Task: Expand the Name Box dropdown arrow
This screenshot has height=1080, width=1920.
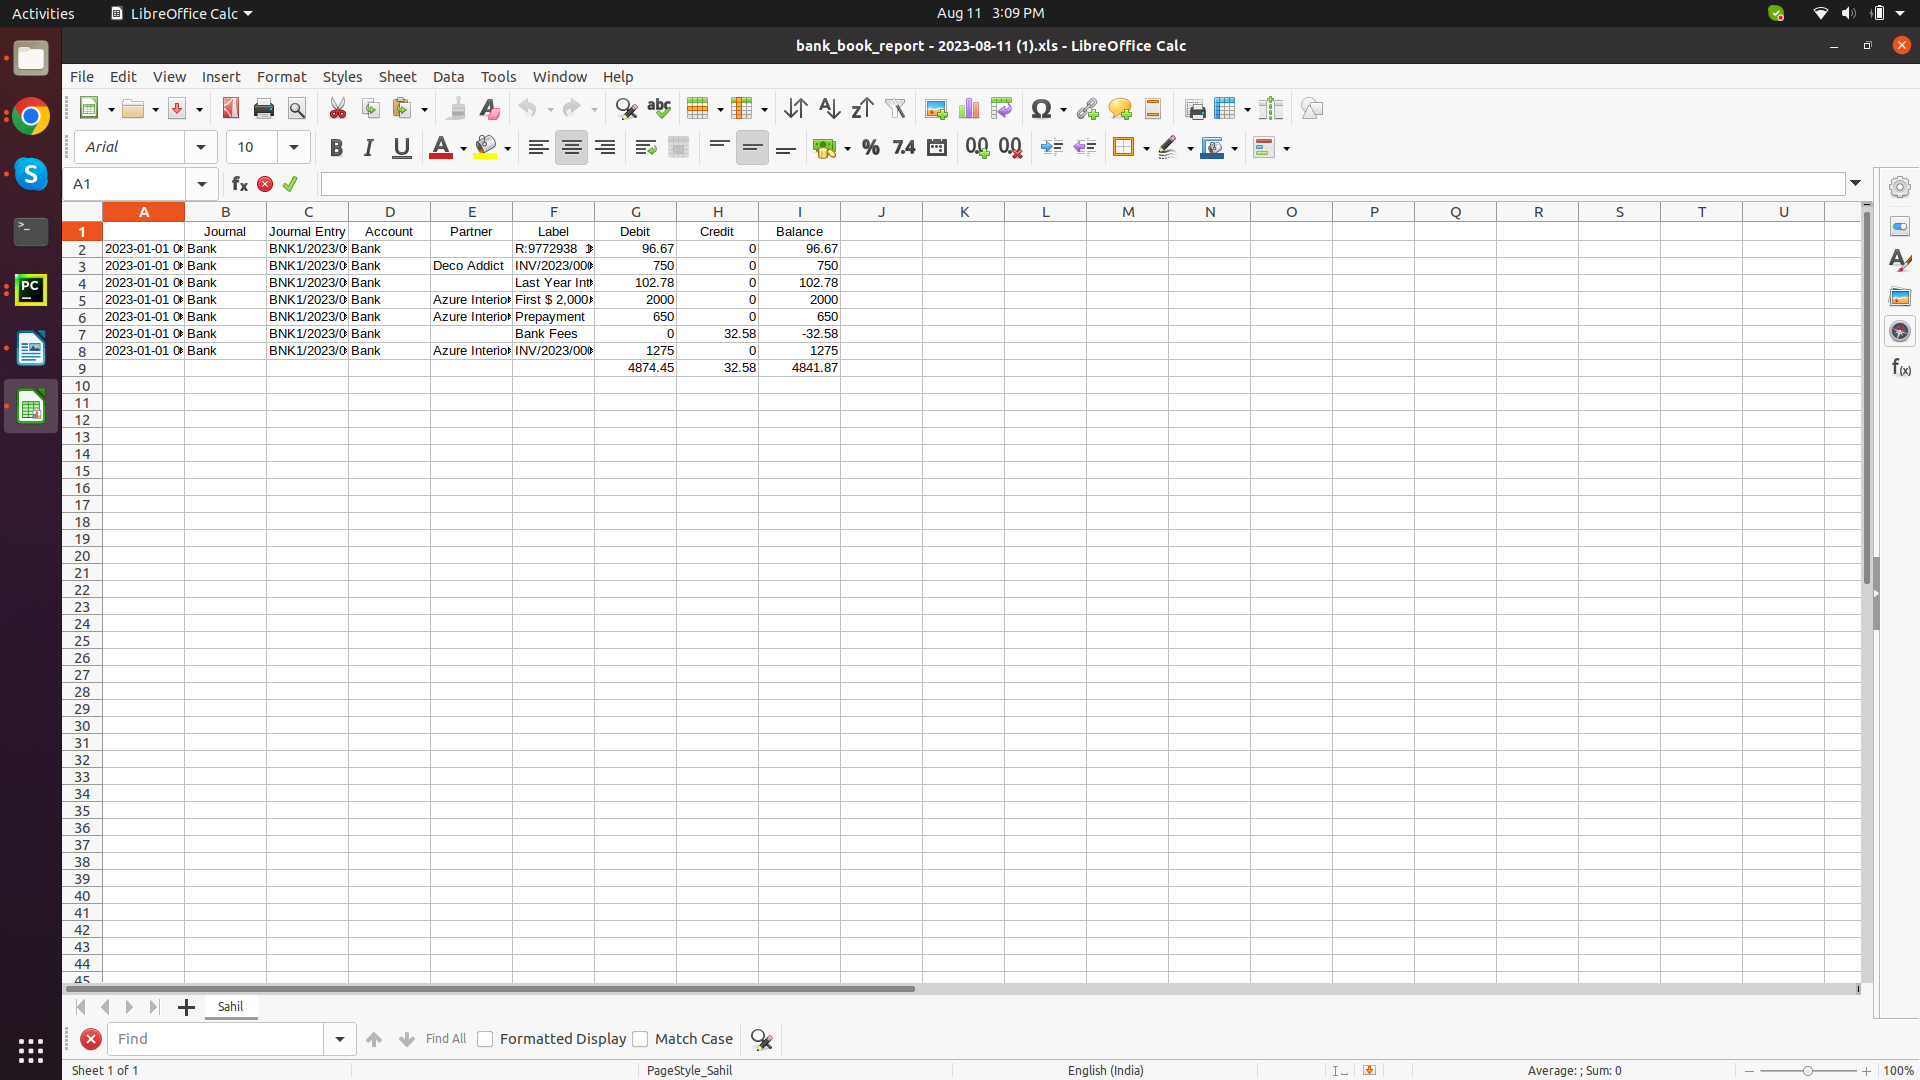Action: 202,184
